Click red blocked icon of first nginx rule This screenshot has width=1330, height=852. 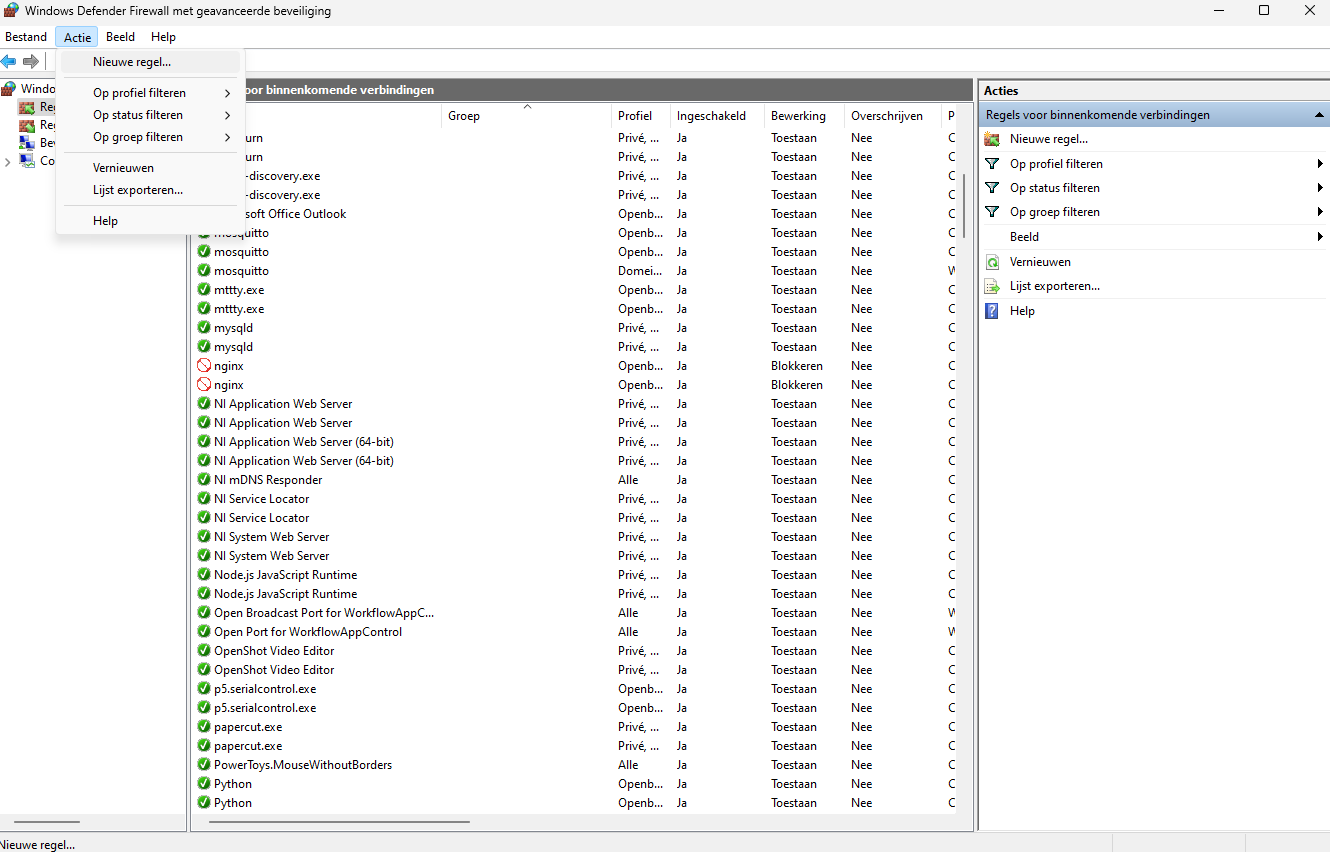(204, 366)
